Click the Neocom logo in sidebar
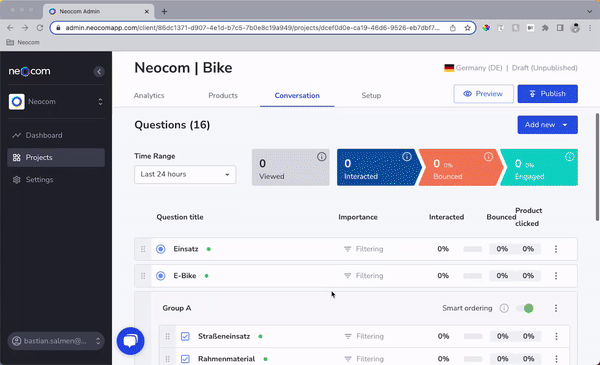The width and height of the screenshot is (600, 365). coord(29,71)
